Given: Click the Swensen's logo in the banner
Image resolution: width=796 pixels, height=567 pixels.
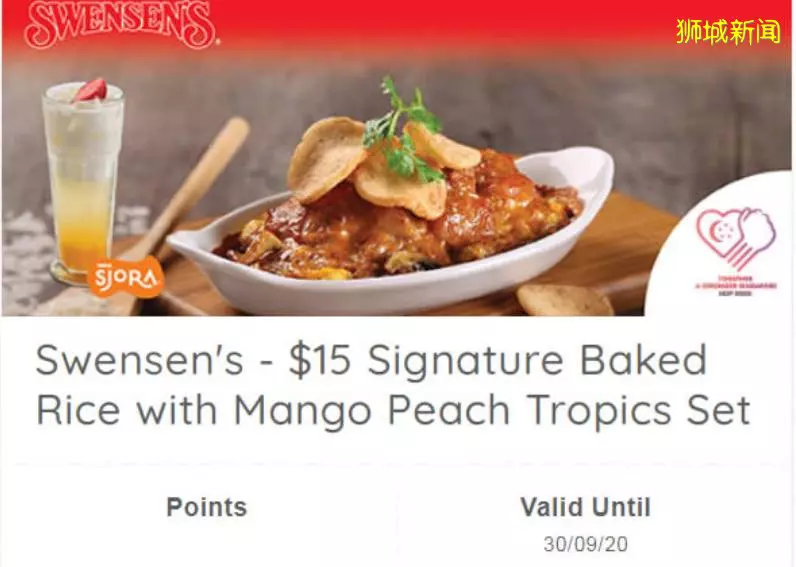Looking at the screenshot, I should tap(121, 25).
